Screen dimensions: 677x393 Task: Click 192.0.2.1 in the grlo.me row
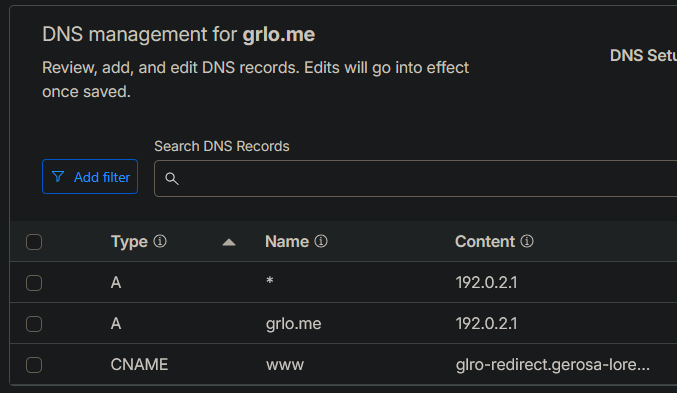[486, 324]
